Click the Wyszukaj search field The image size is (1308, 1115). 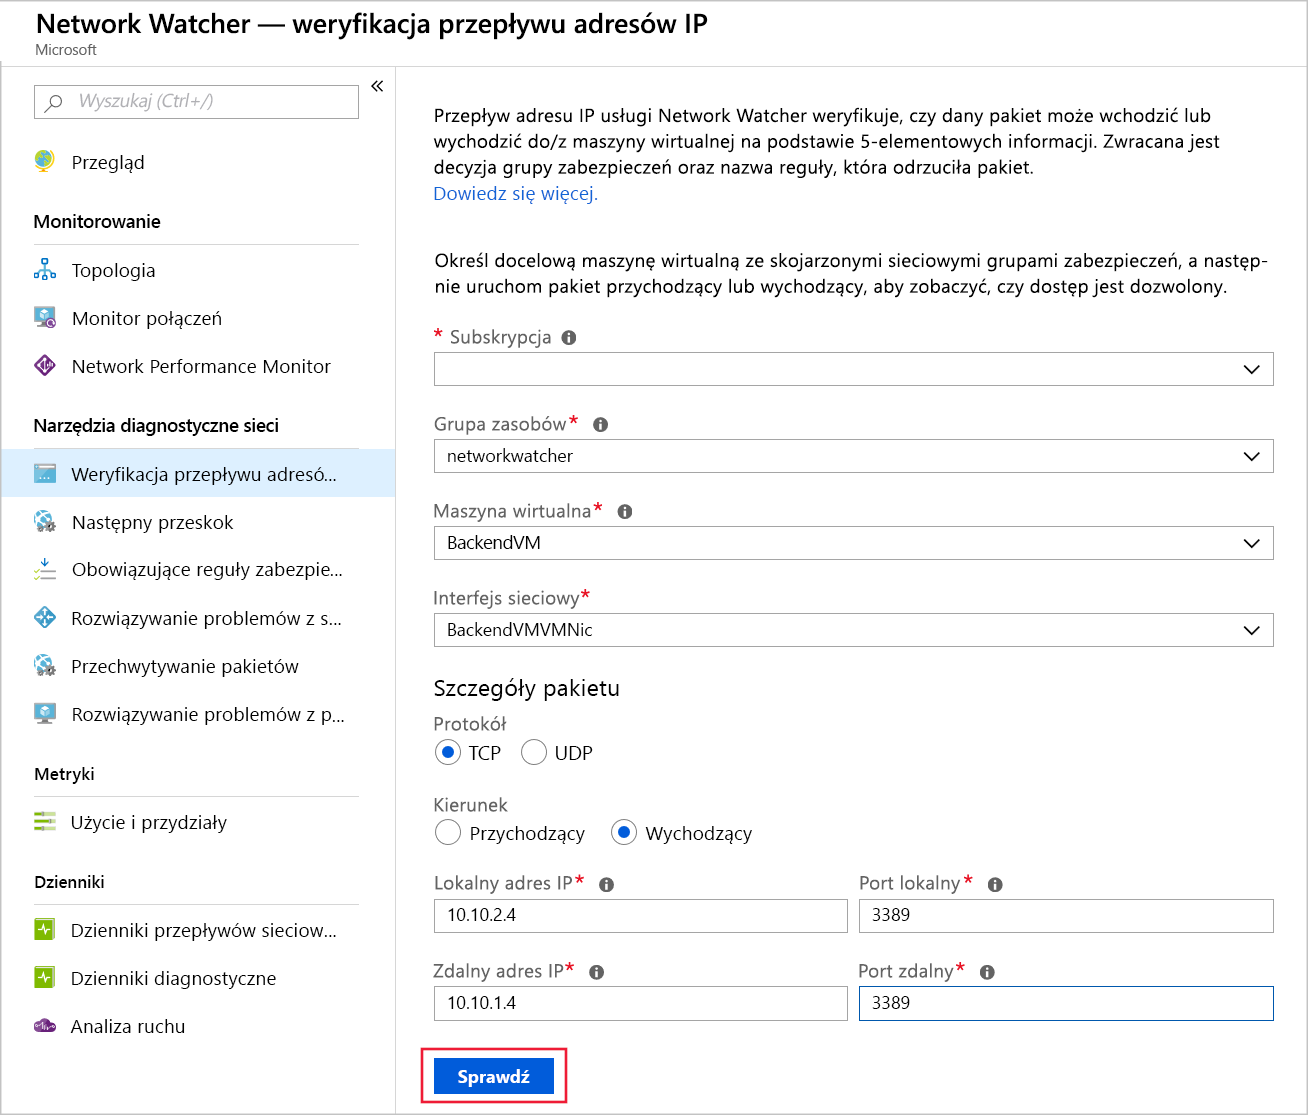click(196, 101)
